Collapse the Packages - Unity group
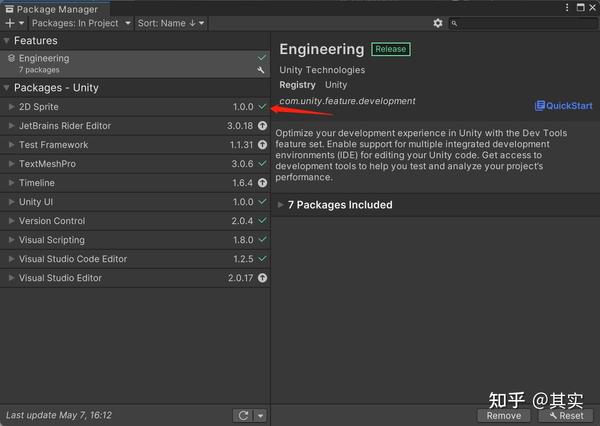The width and height of the screenshot is (600, 426). point(7,88)
